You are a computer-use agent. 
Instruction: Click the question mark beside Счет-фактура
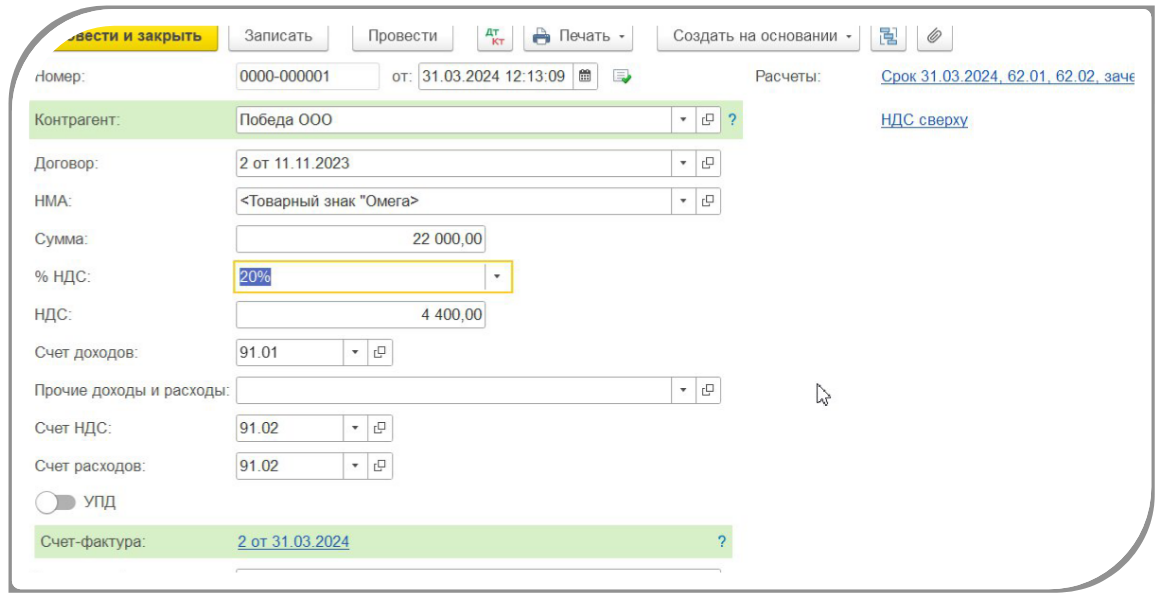[x=721, y=542]
